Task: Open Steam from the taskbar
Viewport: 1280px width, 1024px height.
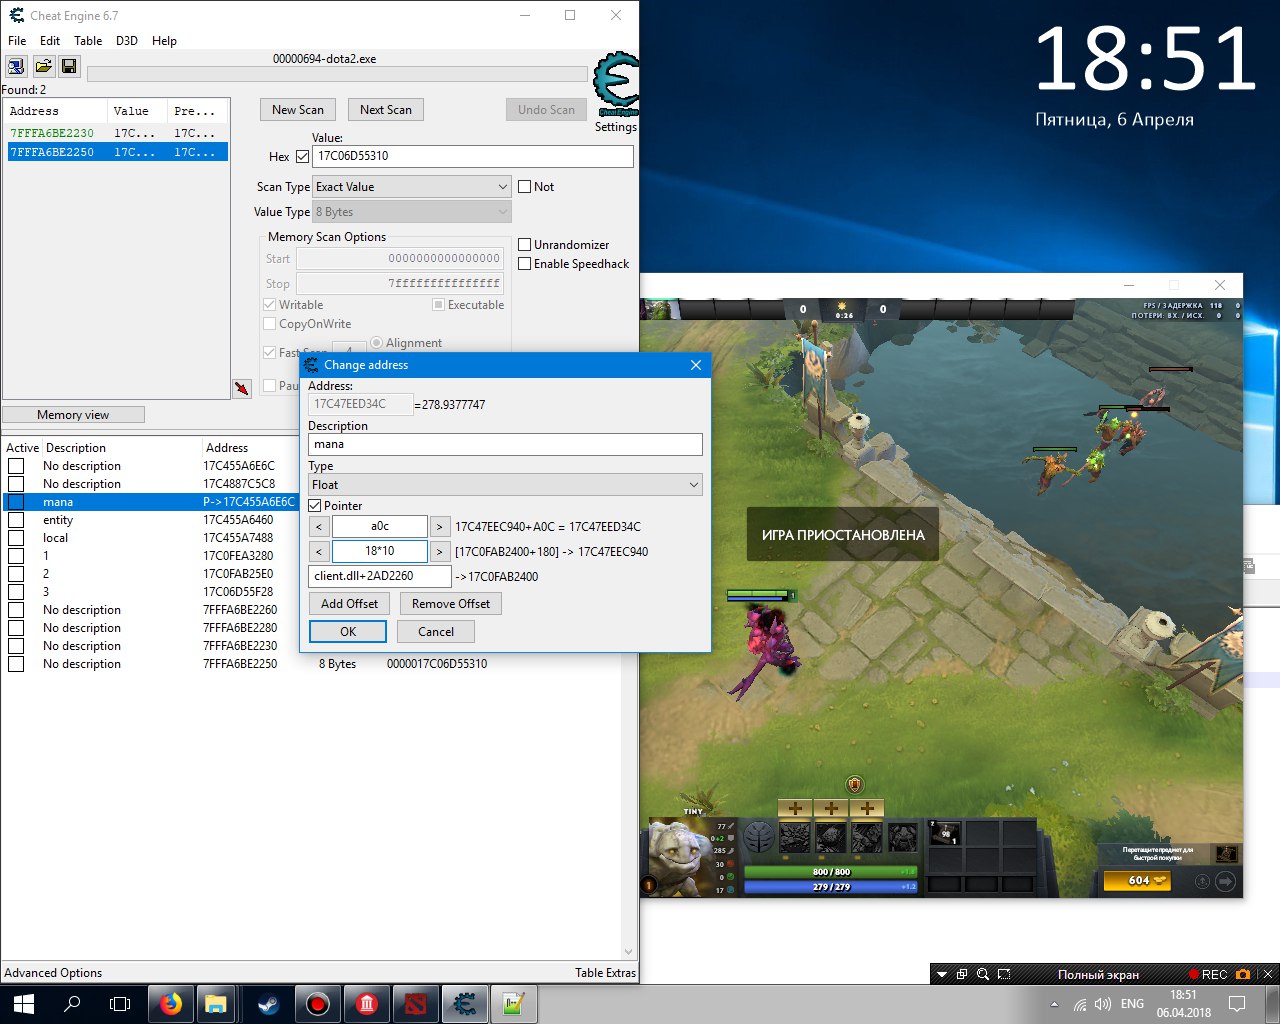Action: pos(268,1004)
